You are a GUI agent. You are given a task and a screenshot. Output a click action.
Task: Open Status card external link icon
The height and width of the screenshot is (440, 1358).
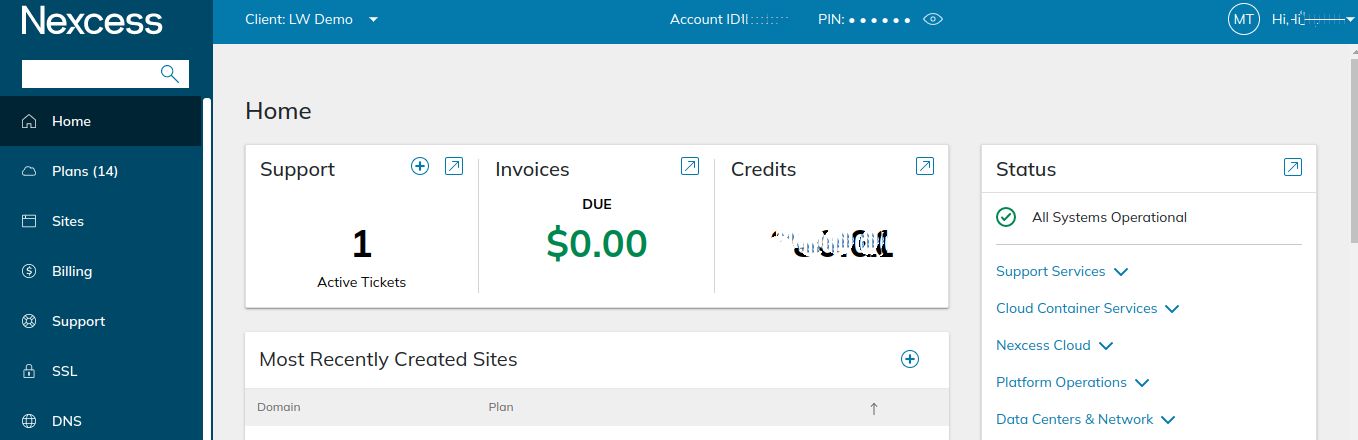tap(1293, 167)
